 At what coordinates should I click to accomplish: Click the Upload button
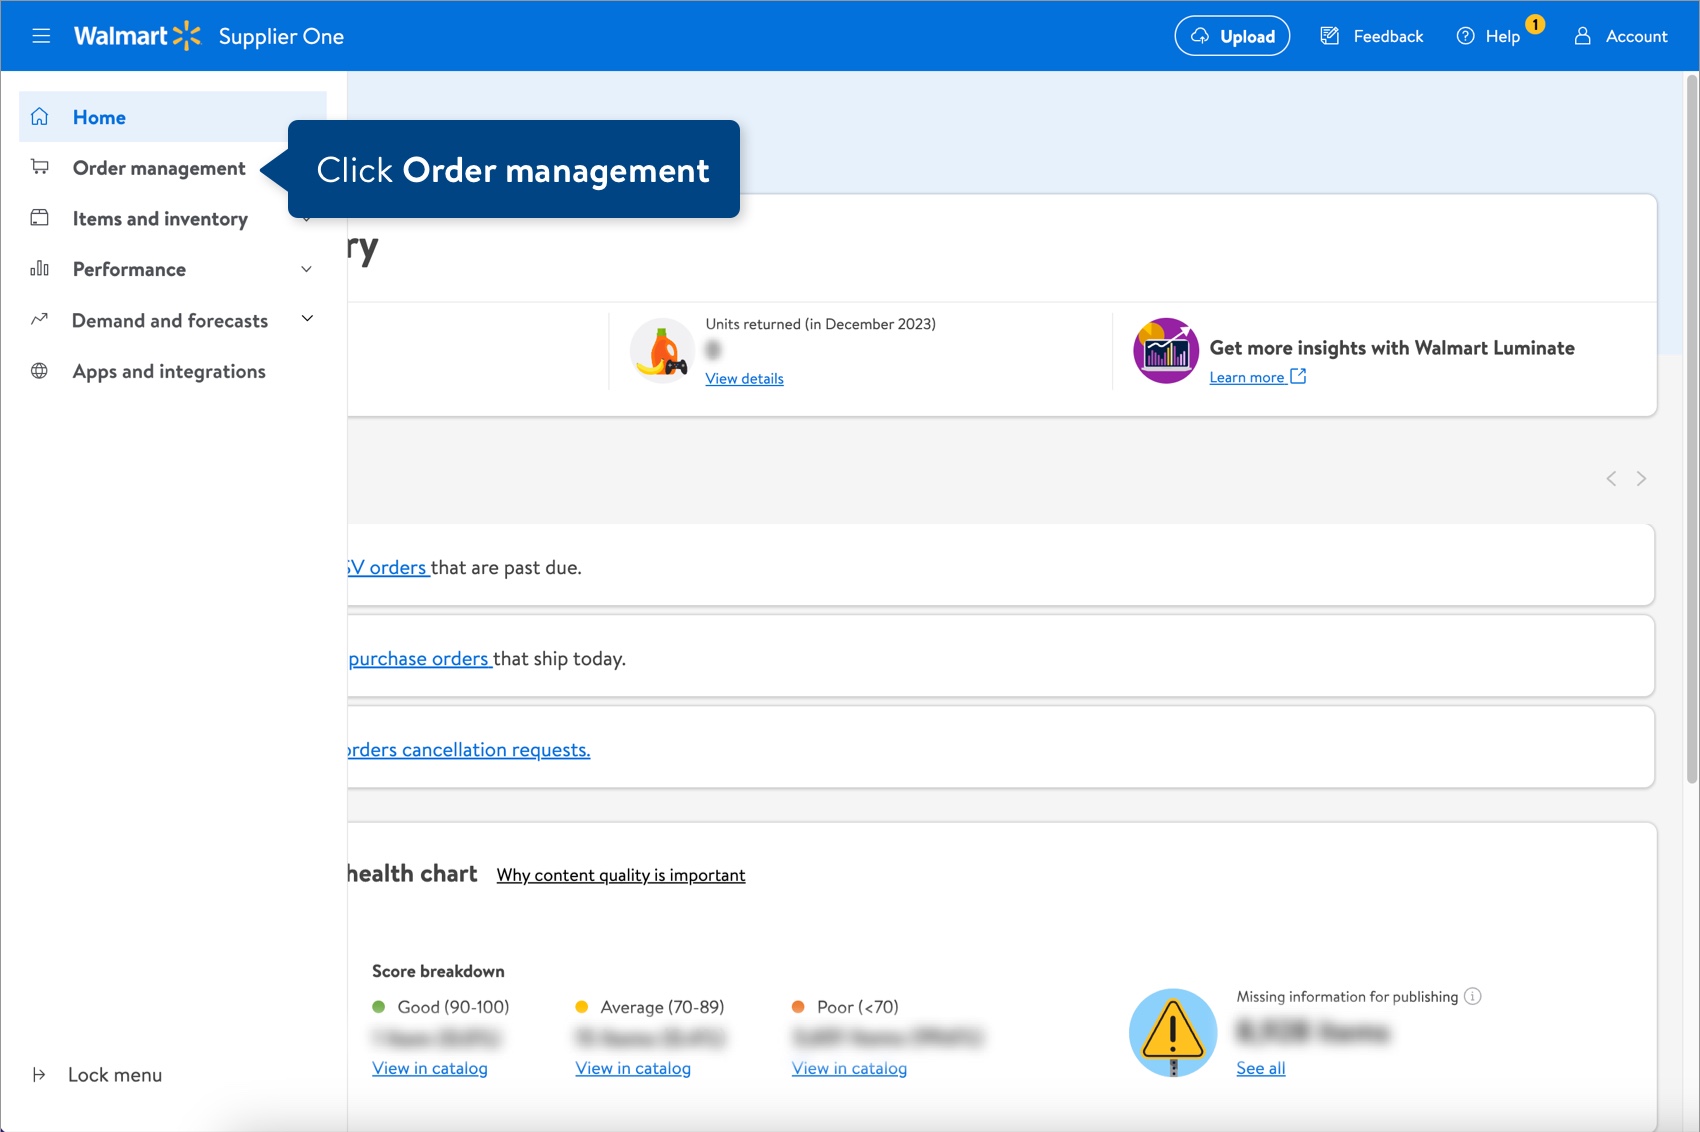[x=1232, y=35]
